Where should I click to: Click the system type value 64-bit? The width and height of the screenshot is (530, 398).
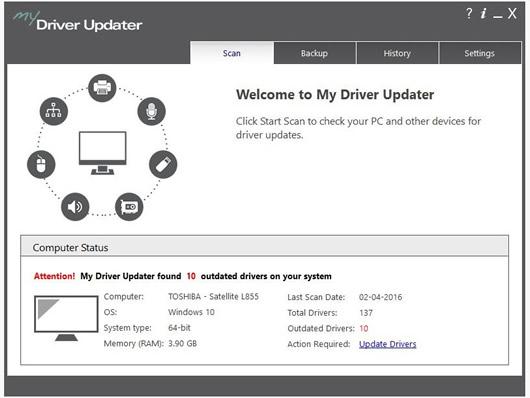pyautogui.click(x=179, y=328)
